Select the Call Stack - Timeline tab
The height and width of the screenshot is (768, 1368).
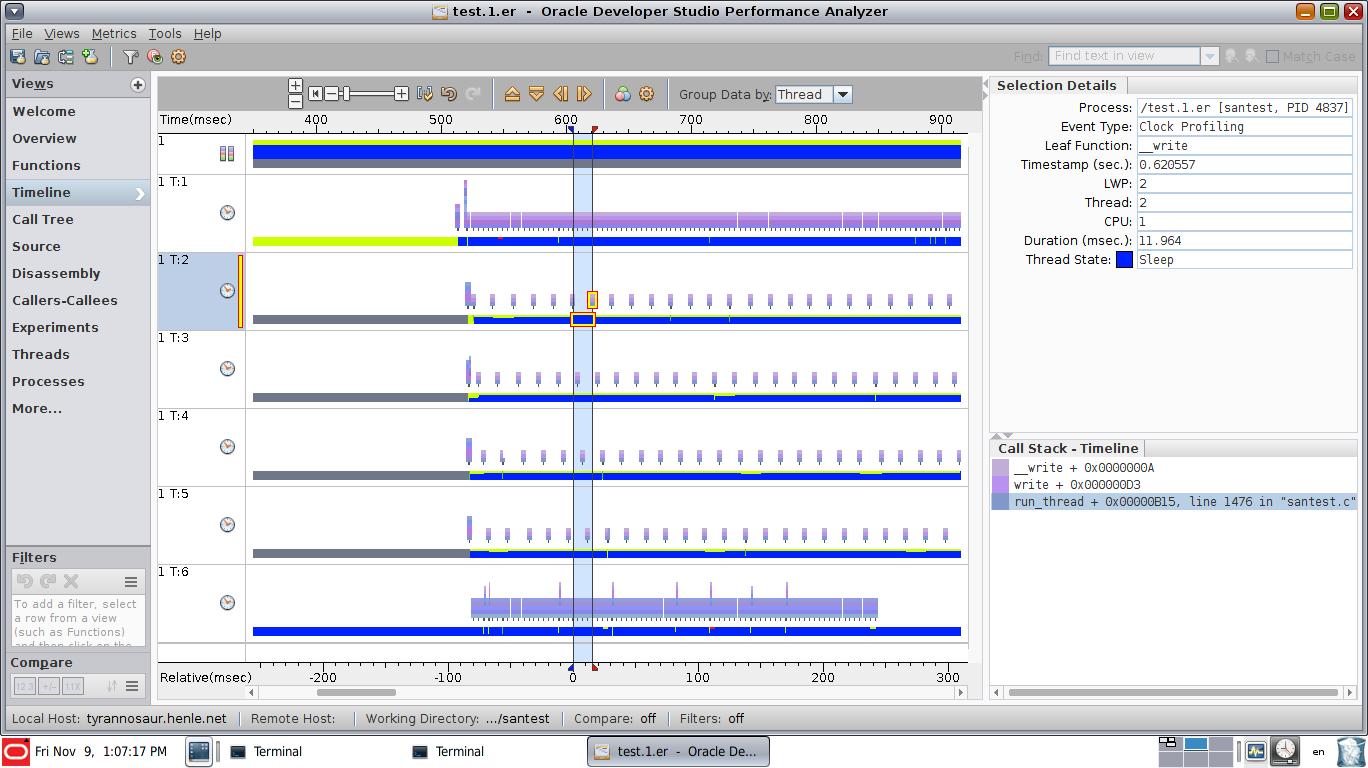(1067, 448)
